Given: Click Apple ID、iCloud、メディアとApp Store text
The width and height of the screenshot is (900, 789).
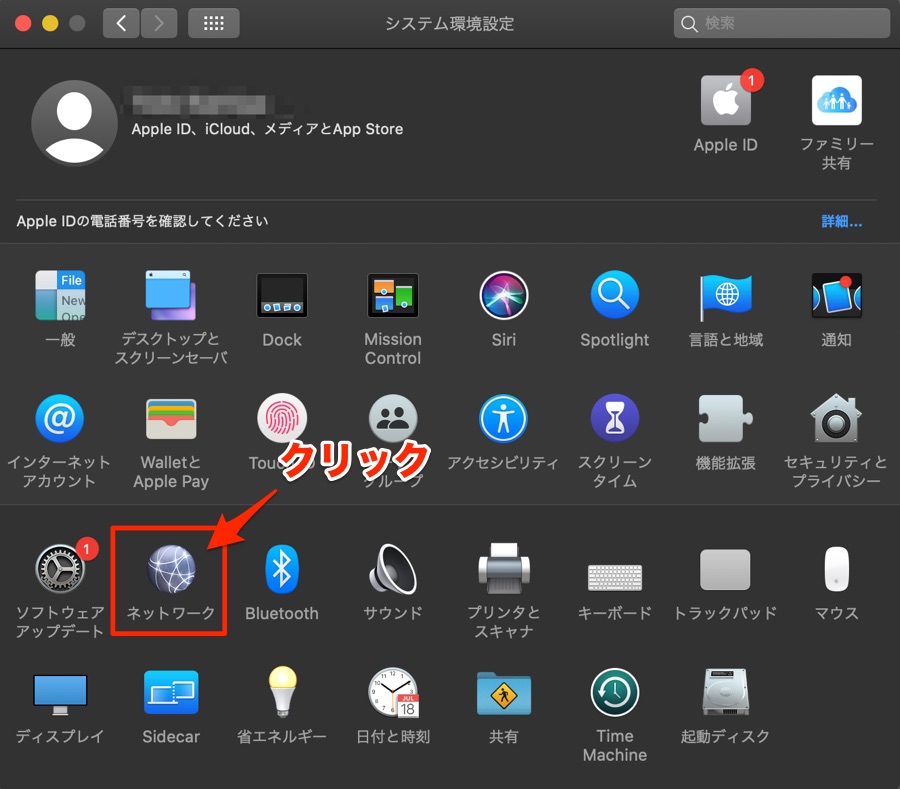Looking at the screenshot, I should click(267, 129).
